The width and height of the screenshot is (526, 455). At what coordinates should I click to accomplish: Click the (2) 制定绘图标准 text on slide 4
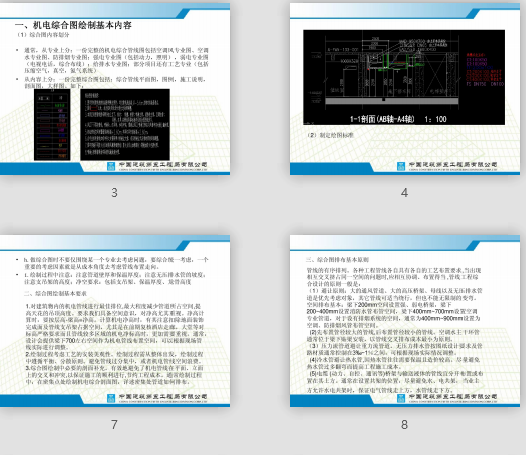[330, 135]
